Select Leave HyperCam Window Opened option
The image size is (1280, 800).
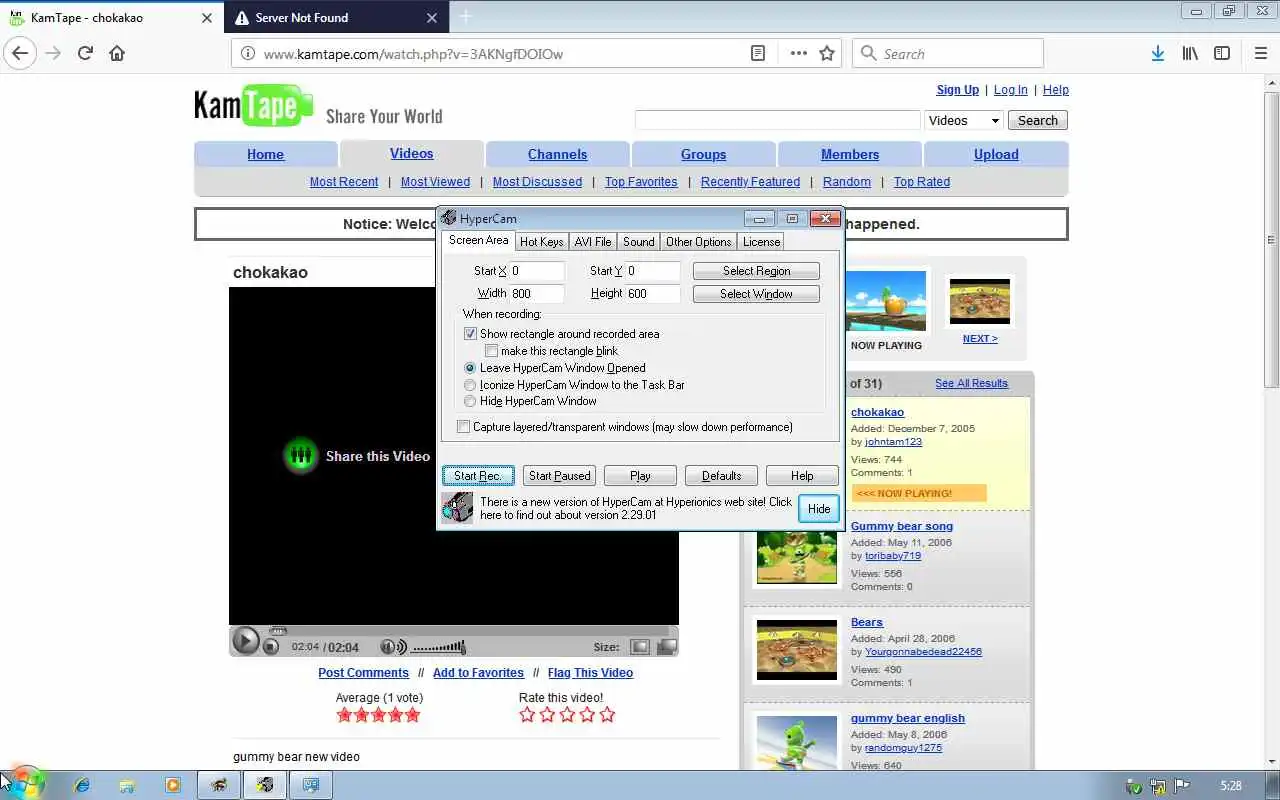[x=470, y=368]
